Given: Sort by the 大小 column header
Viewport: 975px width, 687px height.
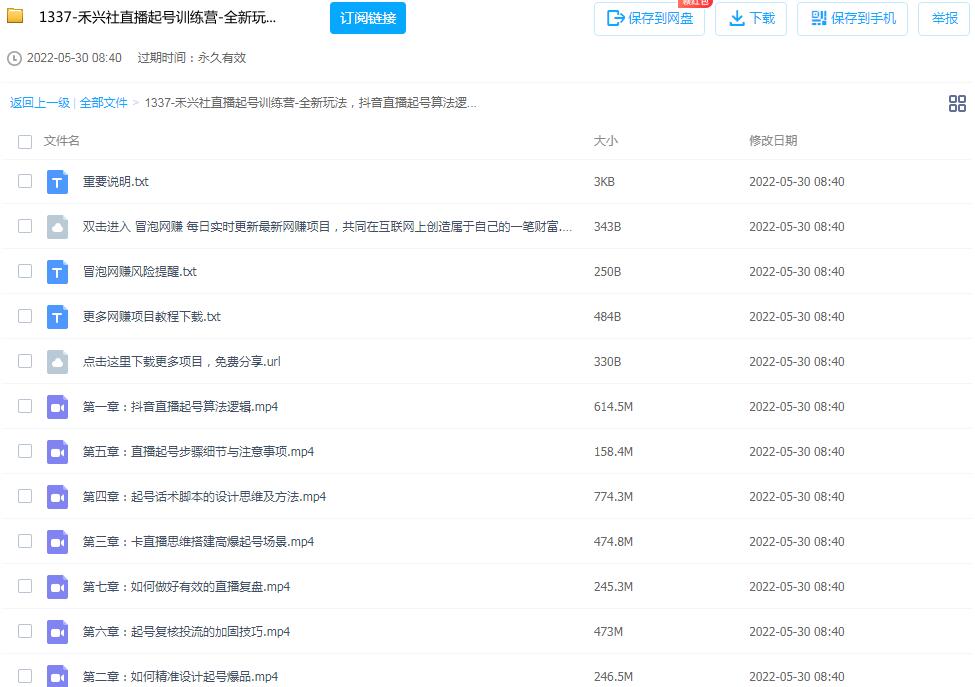Looking at the screenshot, I should pos(606,141).
